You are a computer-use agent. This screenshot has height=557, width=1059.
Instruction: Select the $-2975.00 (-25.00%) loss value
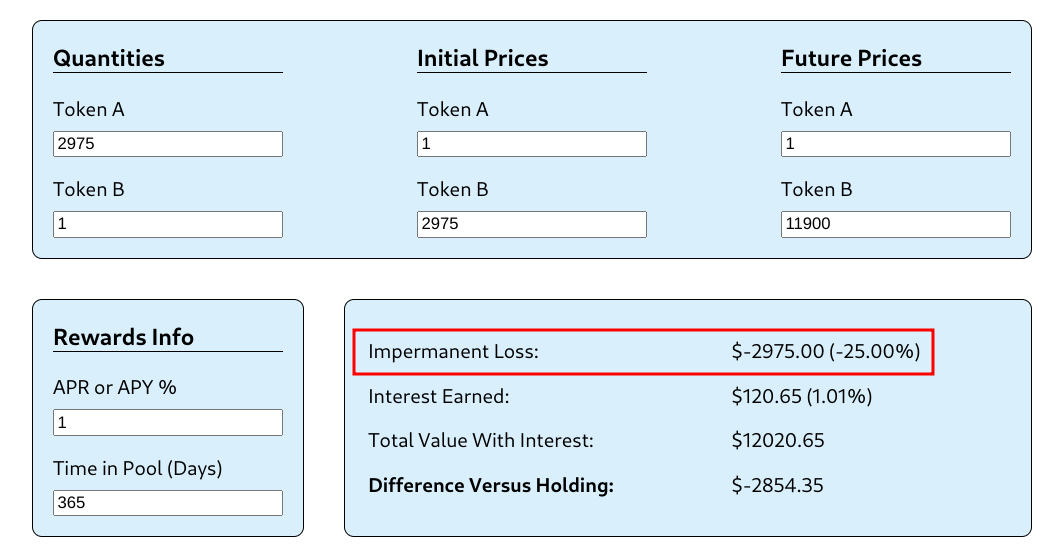[x=826, y=352]
